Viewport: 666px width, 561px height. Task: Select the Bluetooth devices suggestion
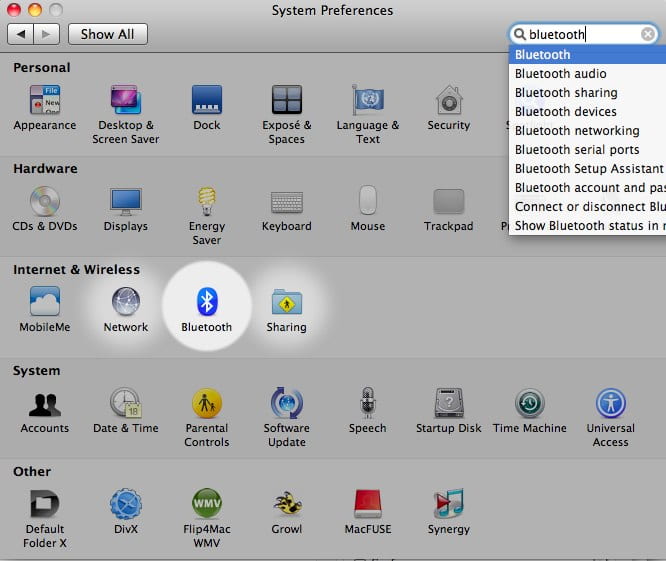pos(587,112)
